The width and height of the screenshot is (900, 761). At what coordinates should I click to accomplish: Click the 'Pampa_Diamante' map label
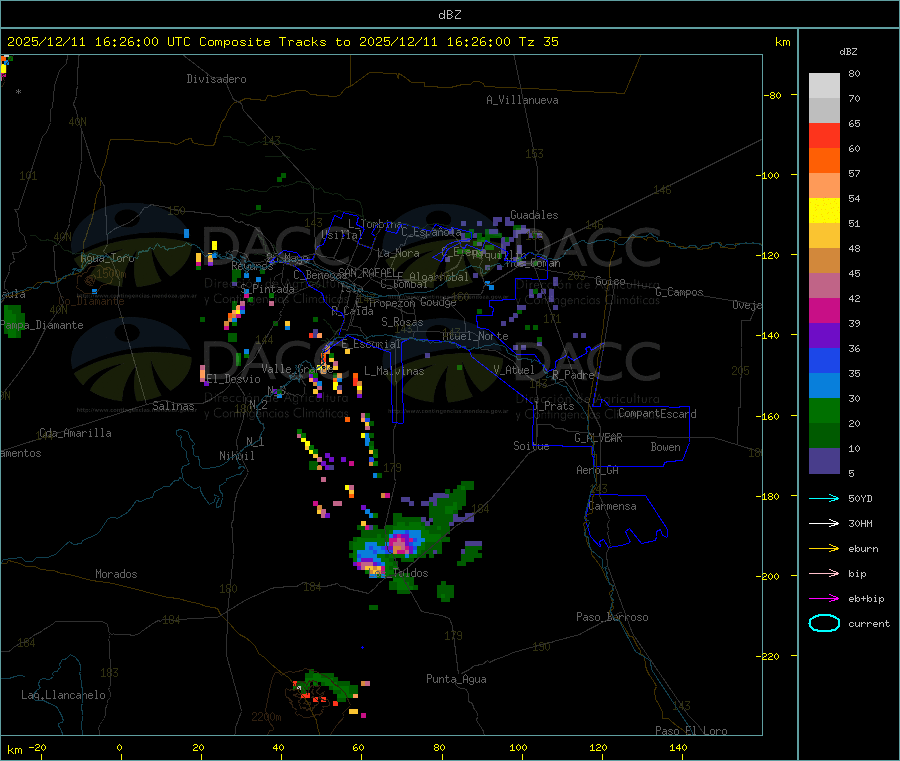click(42, 325)
